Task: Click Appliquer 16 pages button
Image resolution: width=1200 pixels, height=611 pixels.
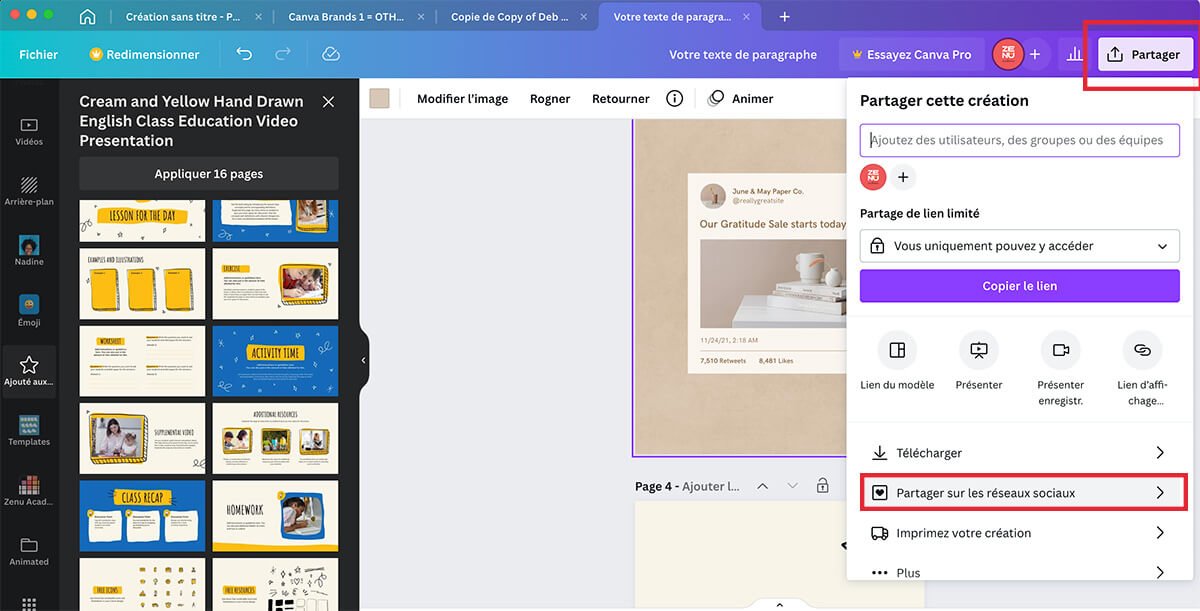Action: point(208,174)
